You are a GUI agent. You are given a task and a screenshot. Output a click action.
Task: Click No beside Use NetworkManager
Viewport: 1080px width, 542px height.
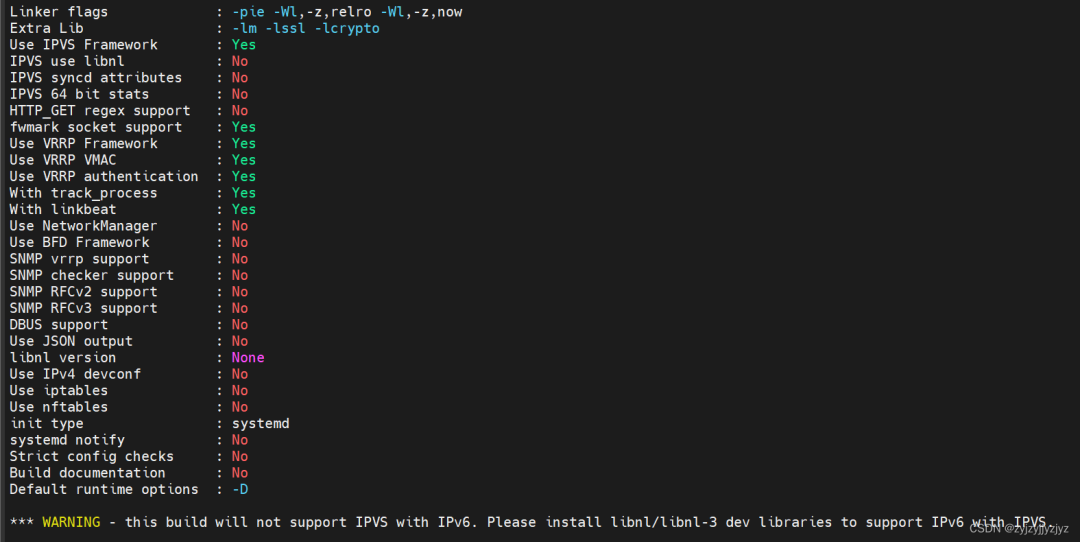coord(240,226)
